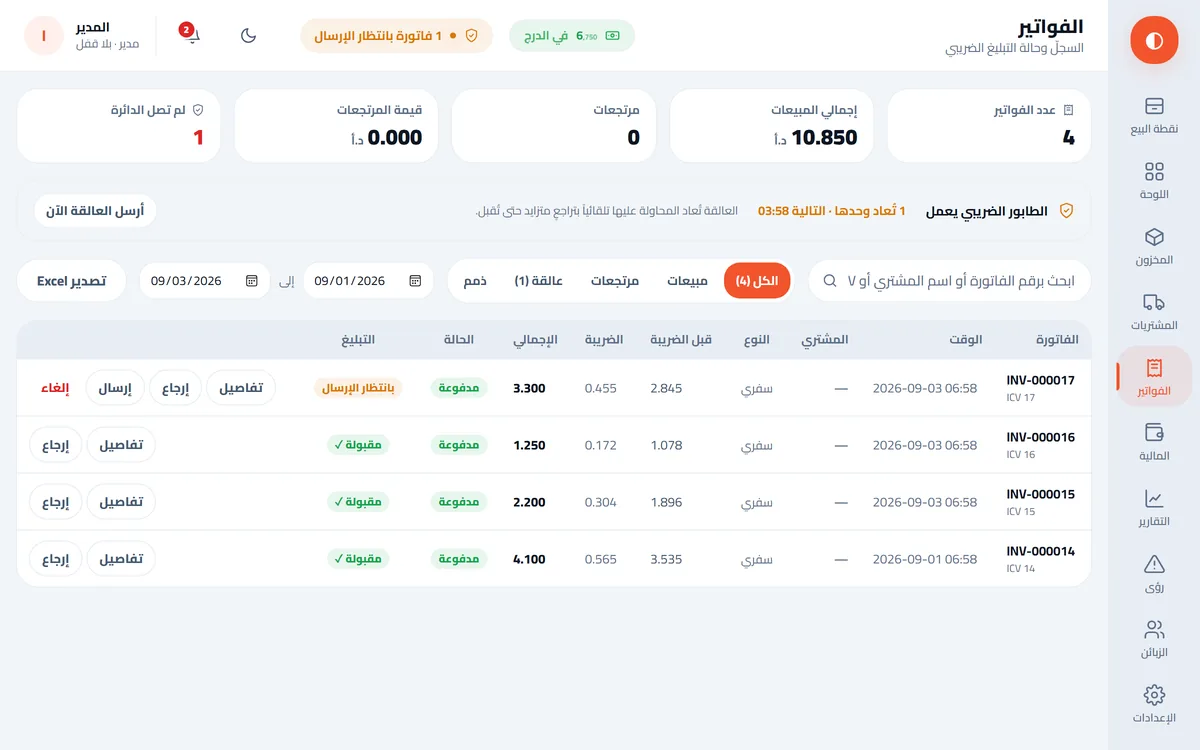The height and width of the screenshot is (750, 1200).
Task: Click the search magnifier icon
Action: tap(830, 281)
